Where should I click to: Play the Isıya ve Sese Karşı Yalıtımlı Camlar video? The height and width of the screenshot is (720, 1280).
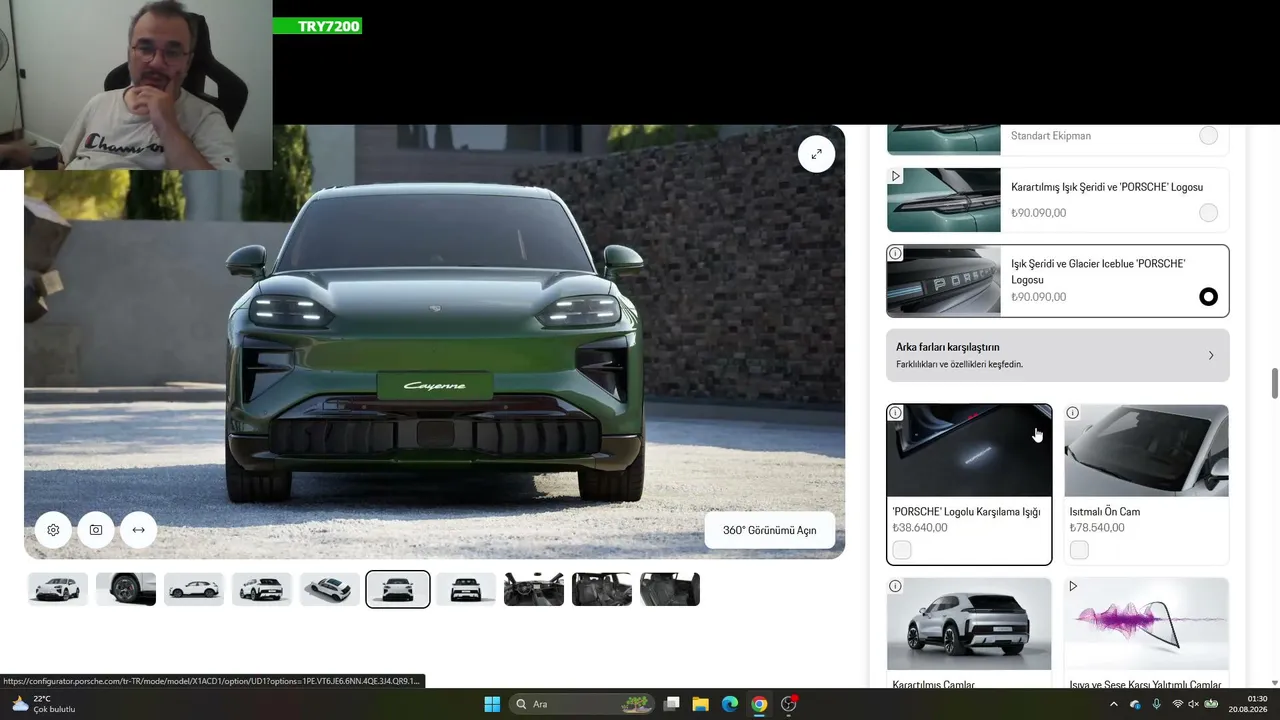(x=1072, y=586)
